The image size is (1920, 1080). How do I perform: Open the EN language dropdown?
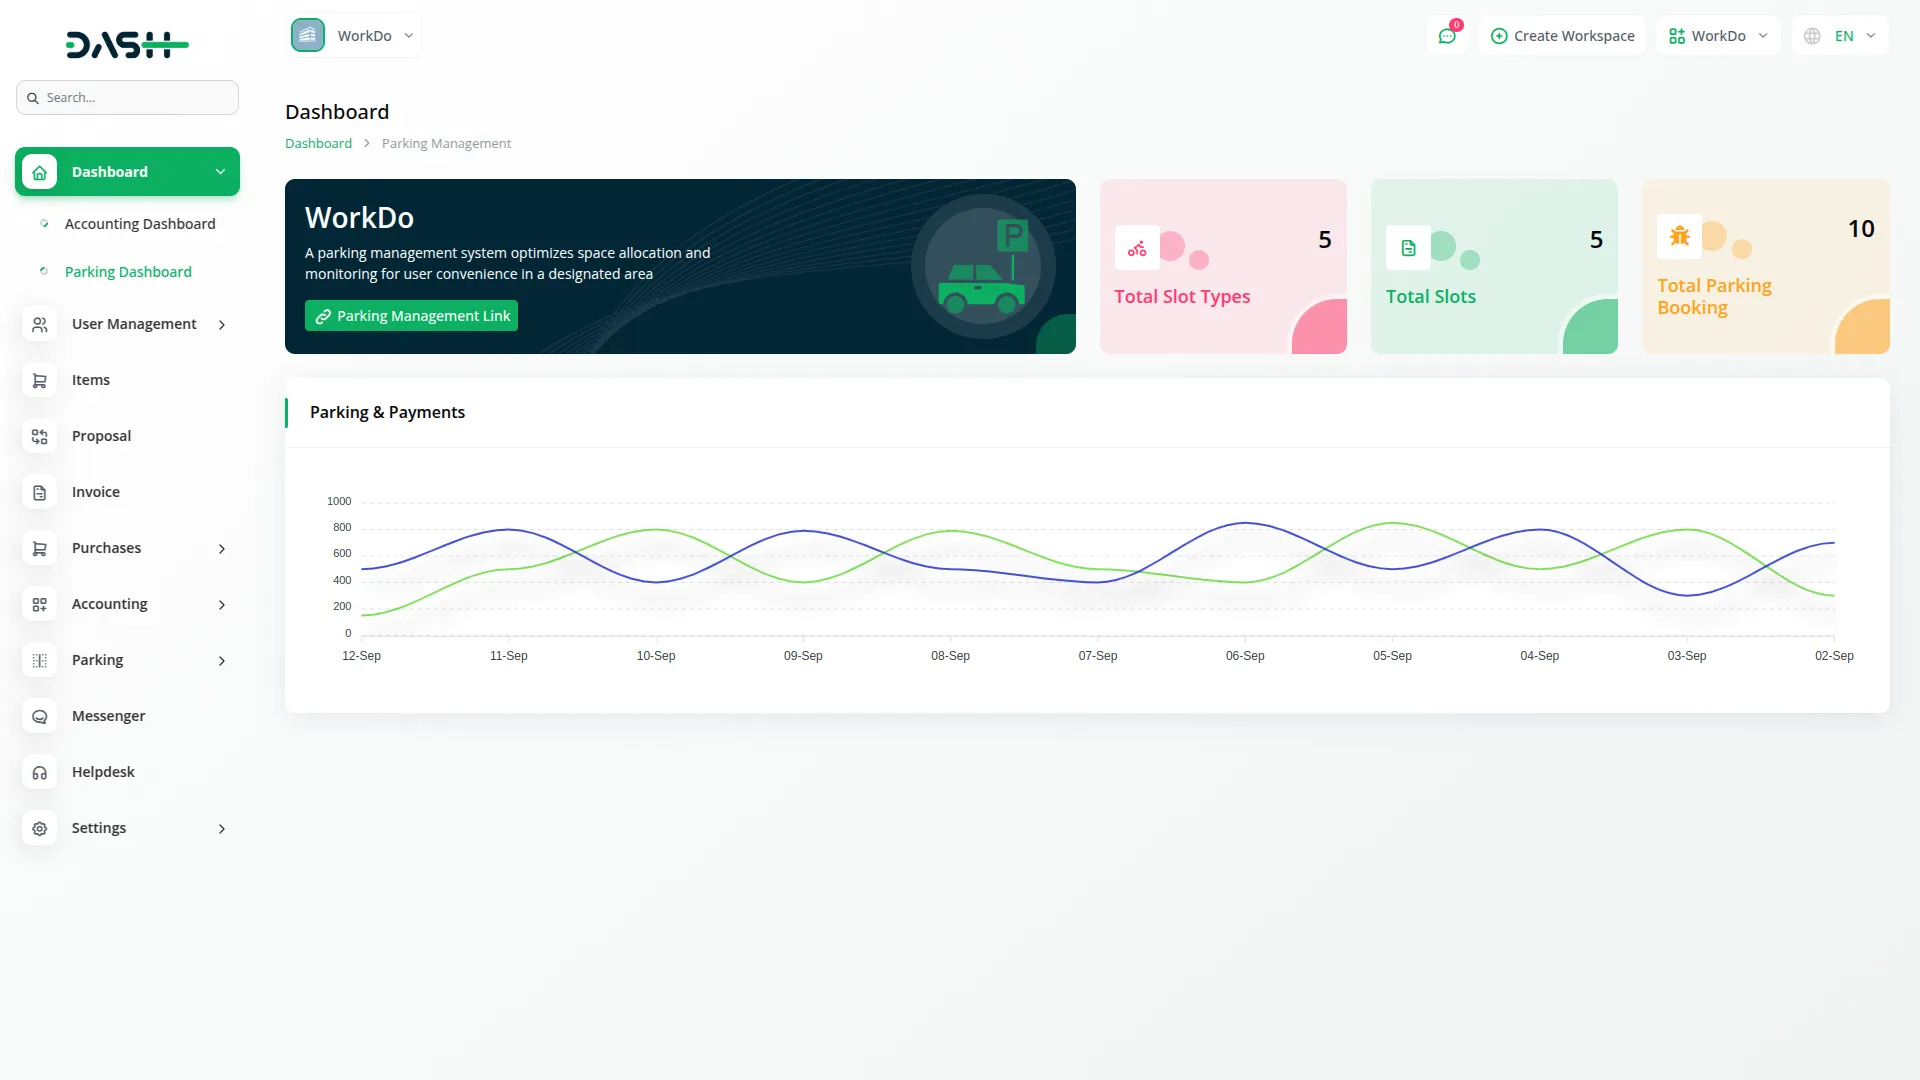tap(1842, 36)
